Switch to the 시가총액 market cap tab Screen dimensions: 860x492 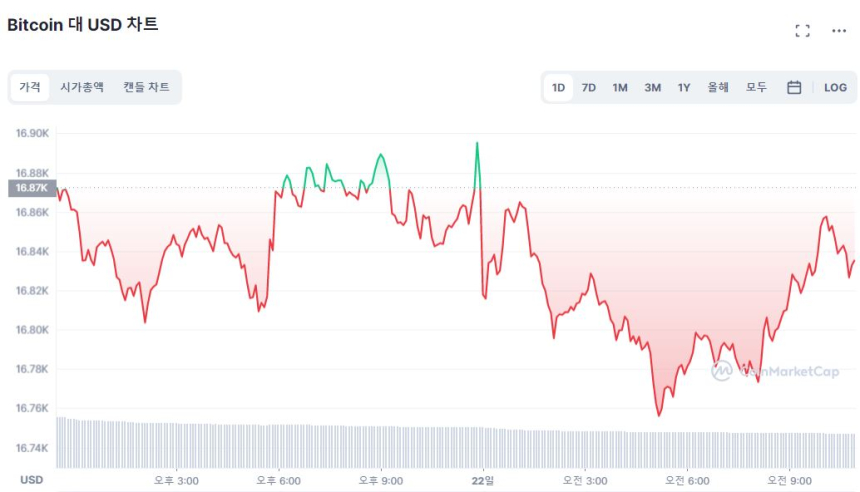[x=82, y=88]
